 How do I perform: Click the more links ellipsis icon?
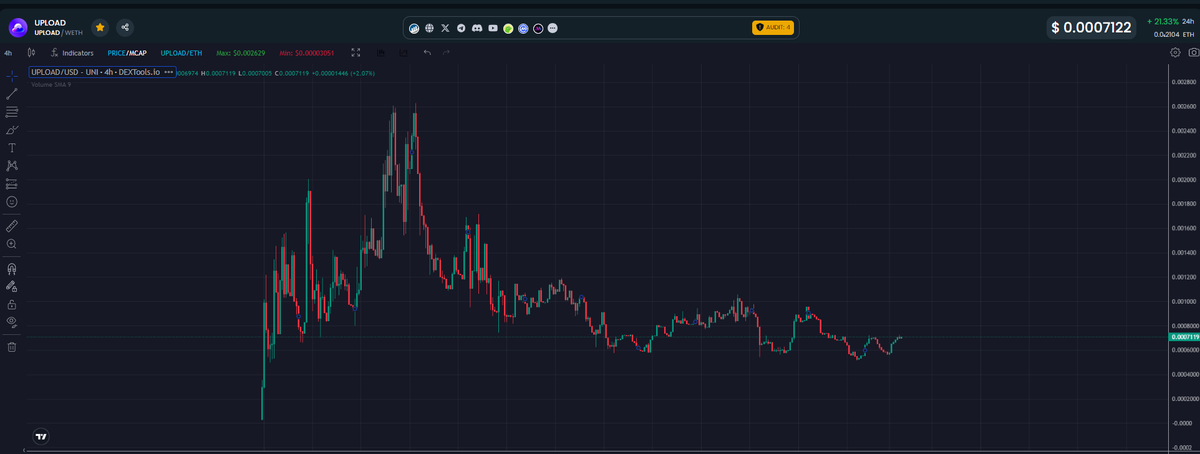click(x=553, y=28)
